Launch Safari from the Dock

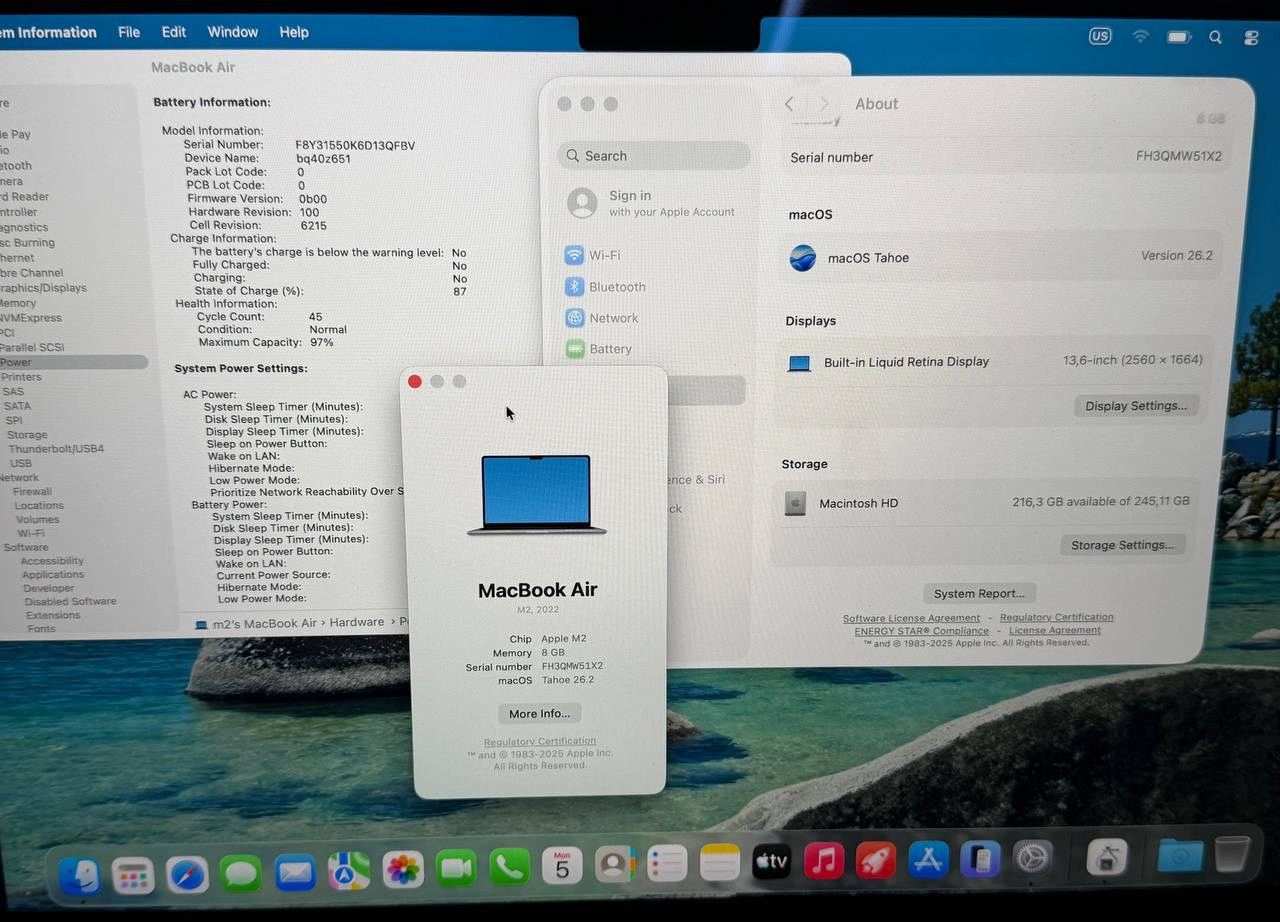(187, 875)
